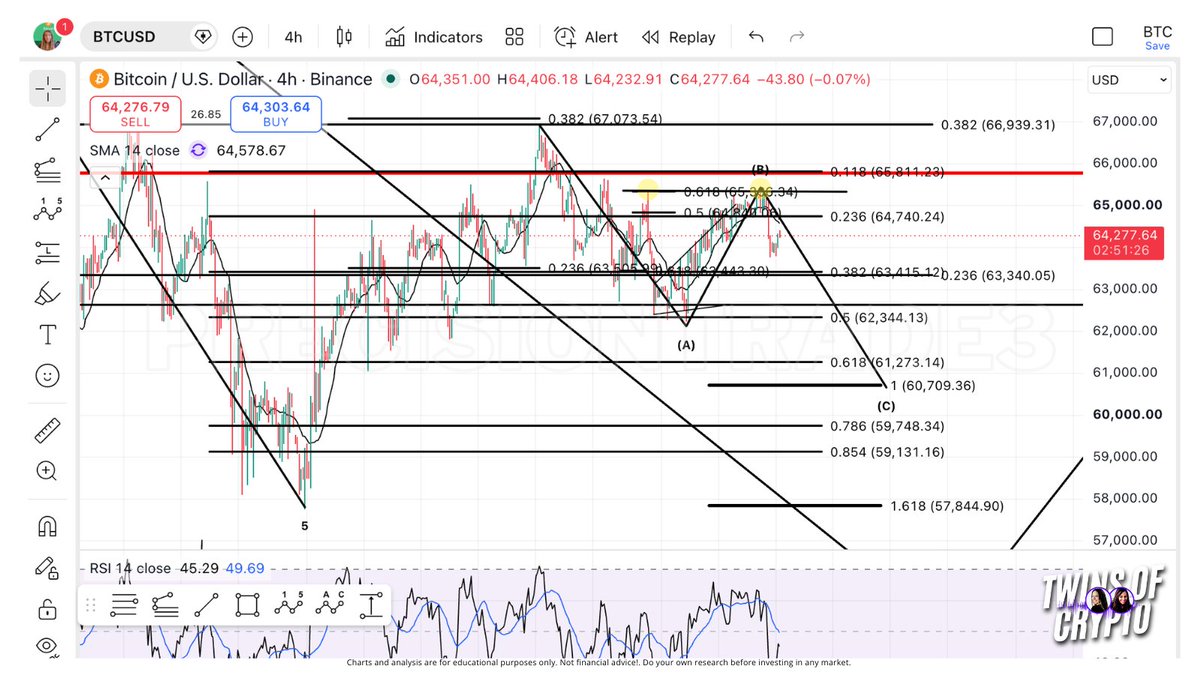Screen dimensions: 1200x675
Task: Open the BTCUSD symbol search
Action: tap(124, 37)
